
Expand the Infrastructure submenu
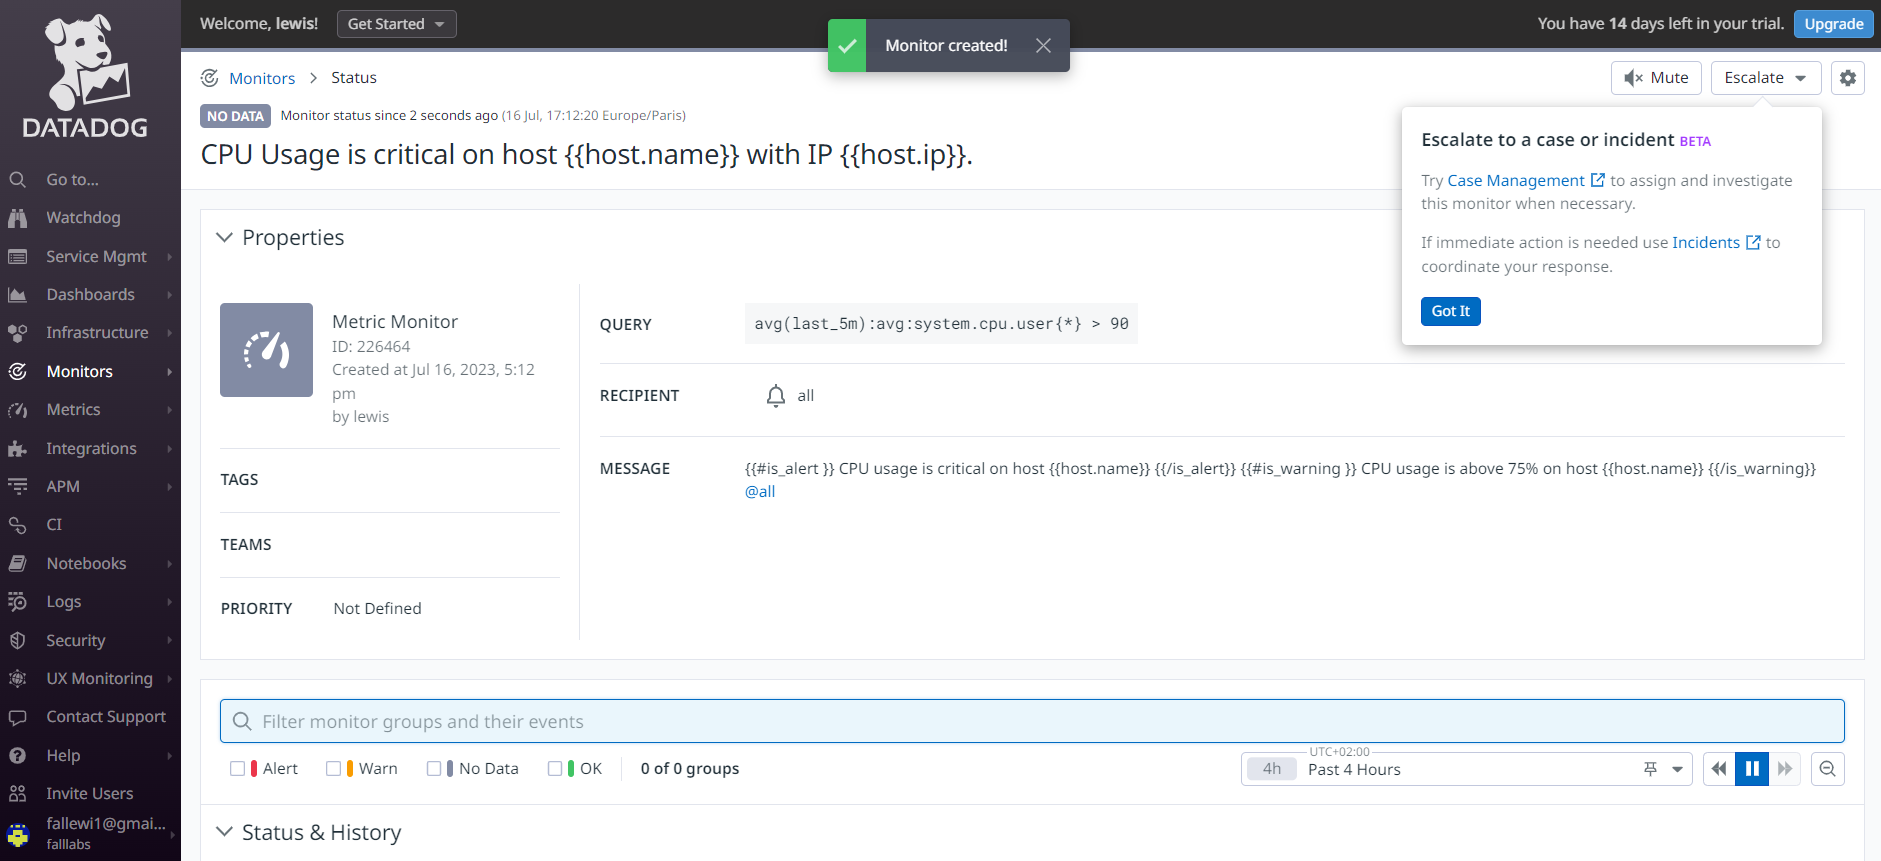(x=170, y=333)
